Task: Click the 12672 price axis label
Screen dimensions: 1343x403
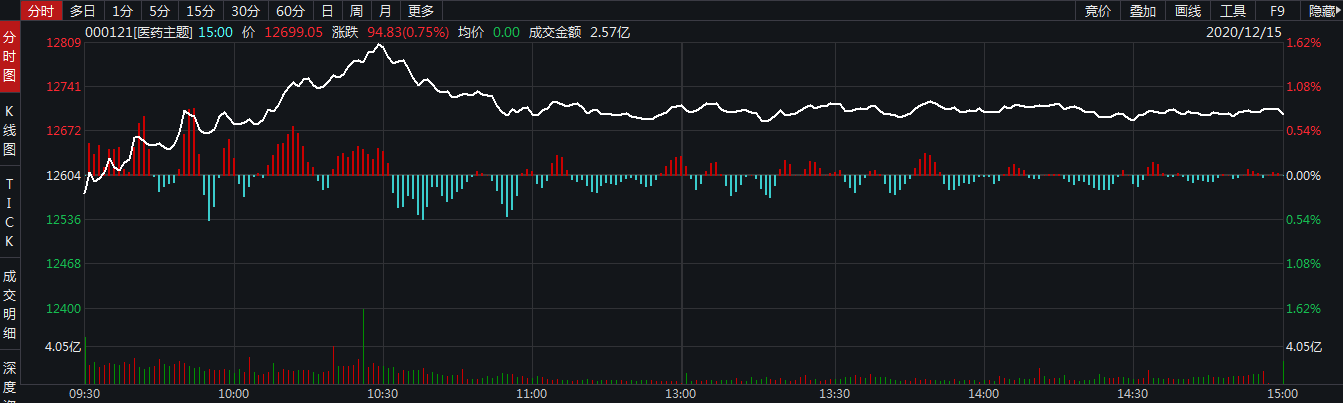Action: 64,132
